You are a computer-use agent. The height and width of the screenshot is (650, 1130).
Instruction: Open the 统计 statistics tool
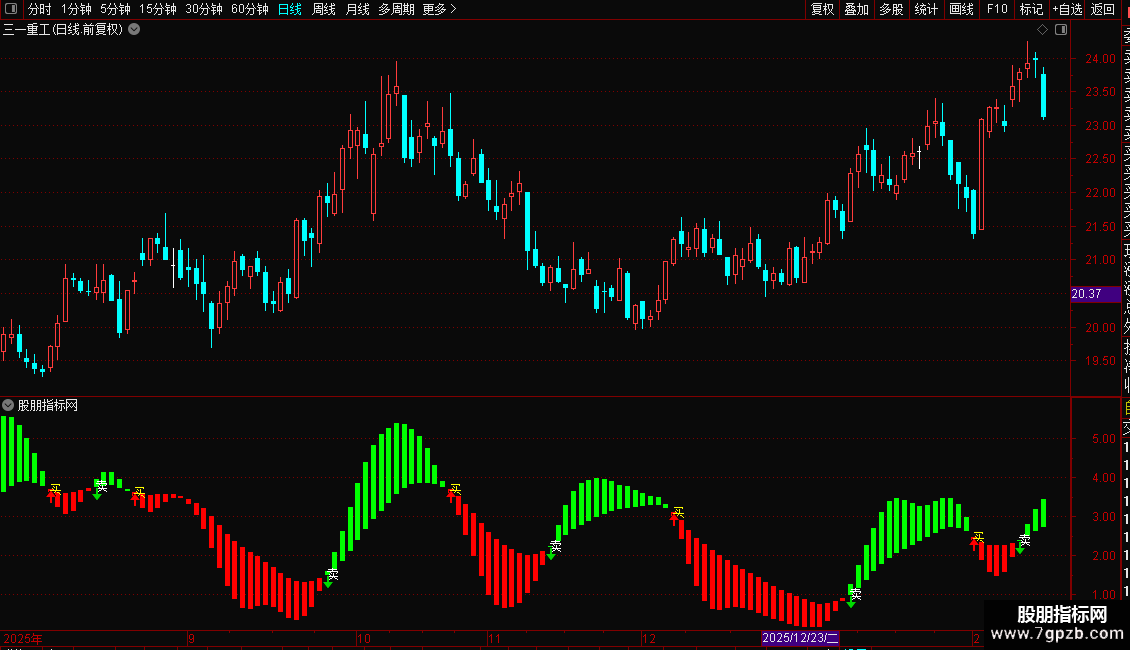coord(926,9)
